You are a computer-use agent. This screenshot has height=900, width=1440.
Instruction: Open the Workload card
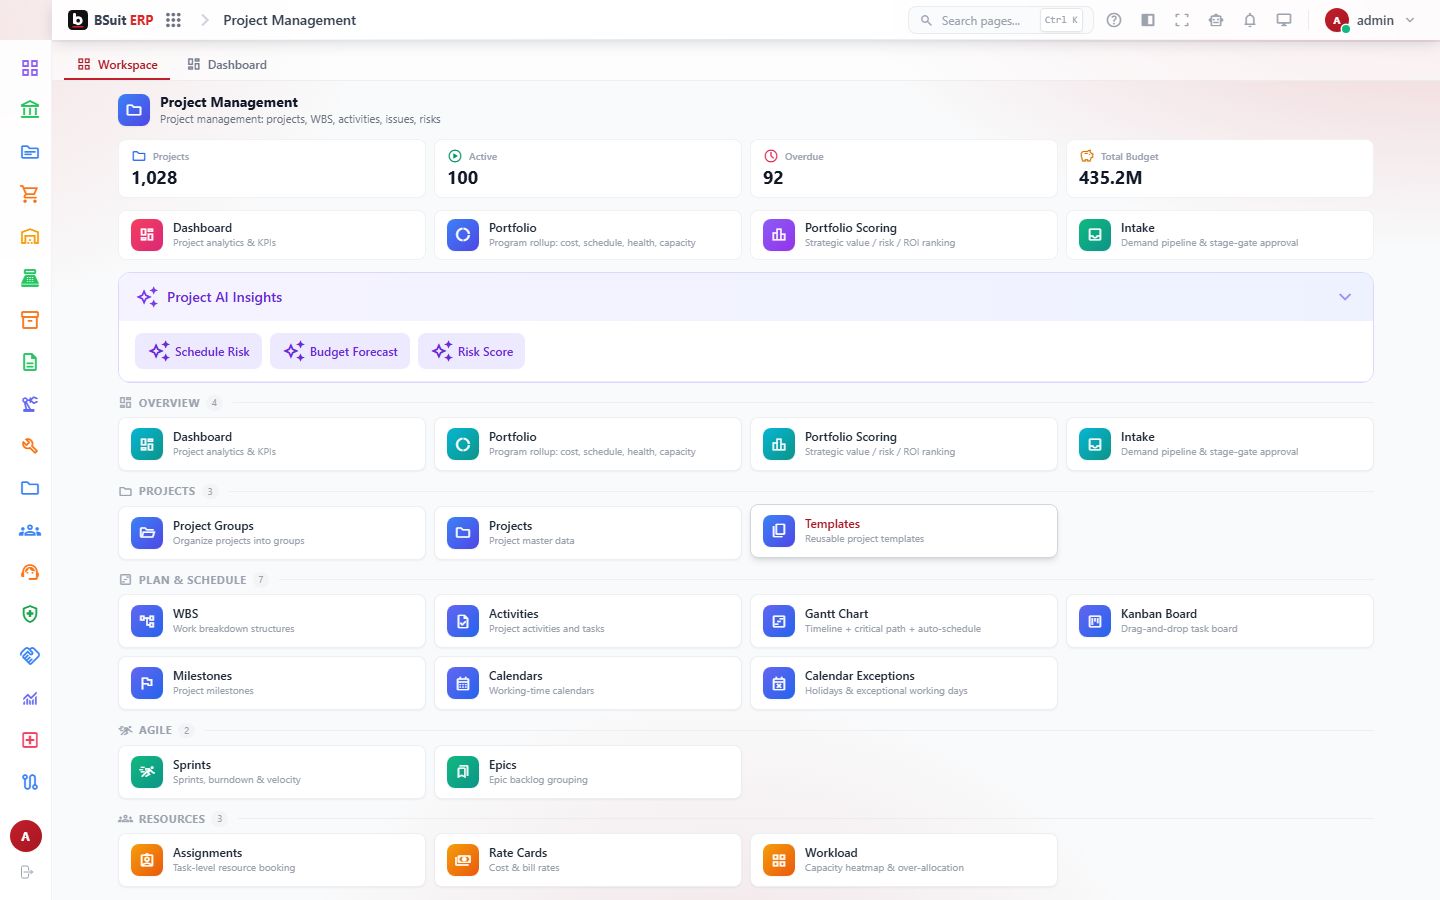tap(903, 860)
